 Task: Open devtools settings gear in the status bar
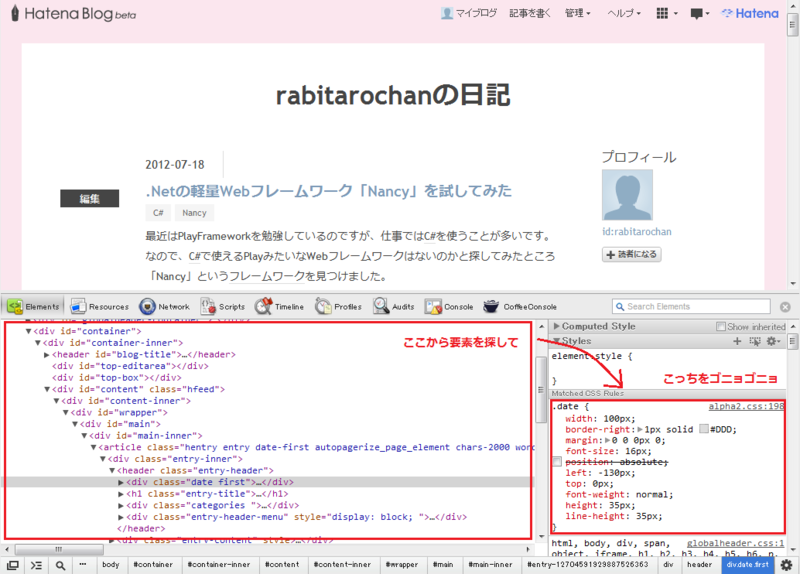pos(786,565)
